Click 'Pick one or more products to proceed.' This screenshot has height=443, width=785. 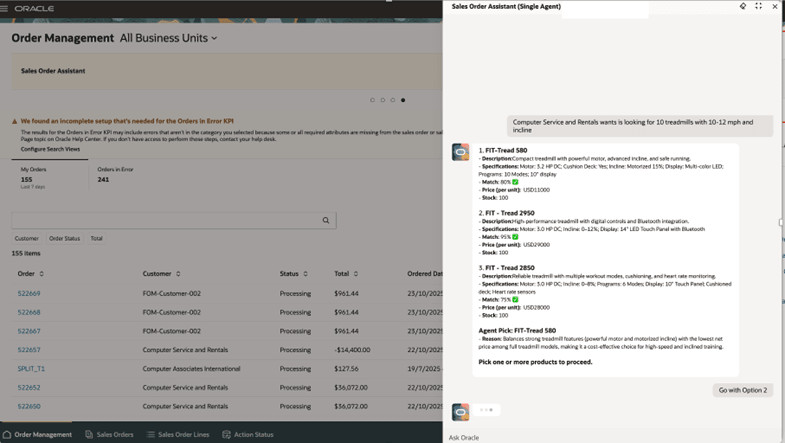pos(535,362)
